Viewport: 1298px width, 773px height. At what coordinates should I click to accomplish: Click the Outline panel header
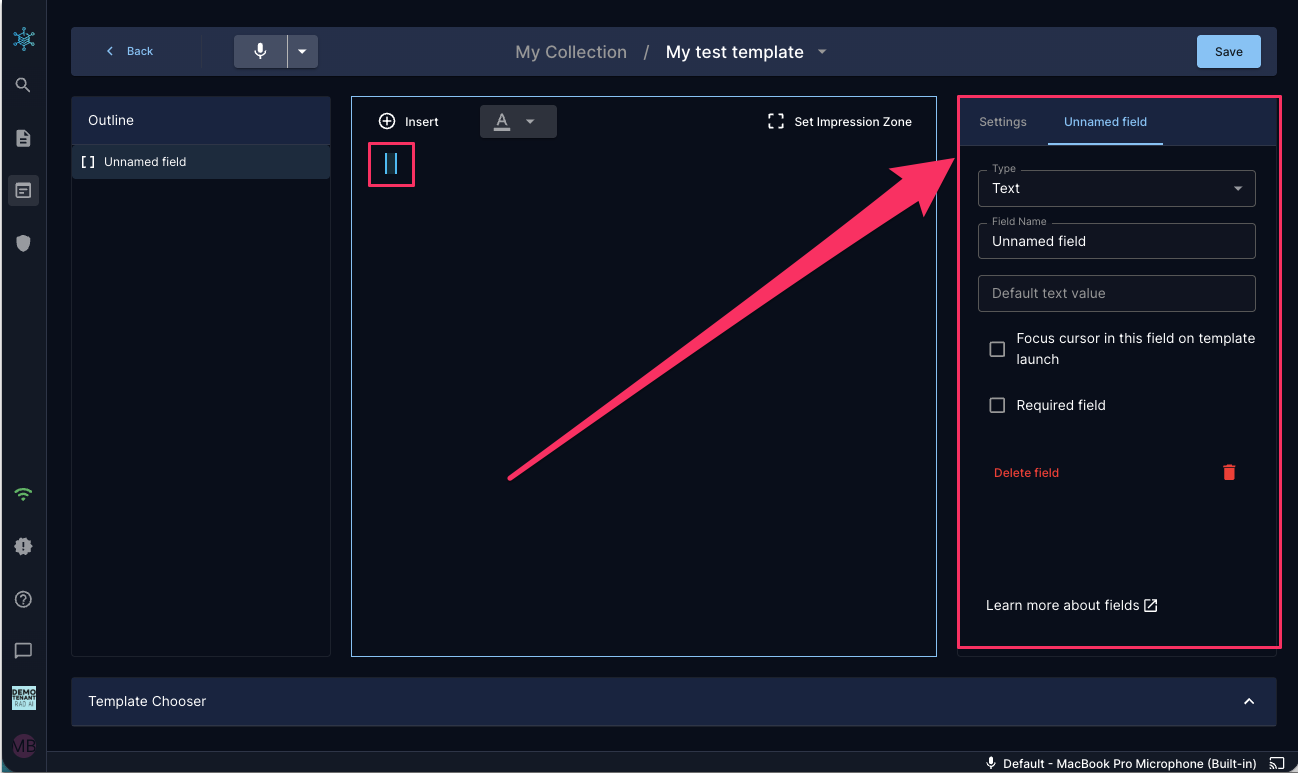click(x=201, y=120)
